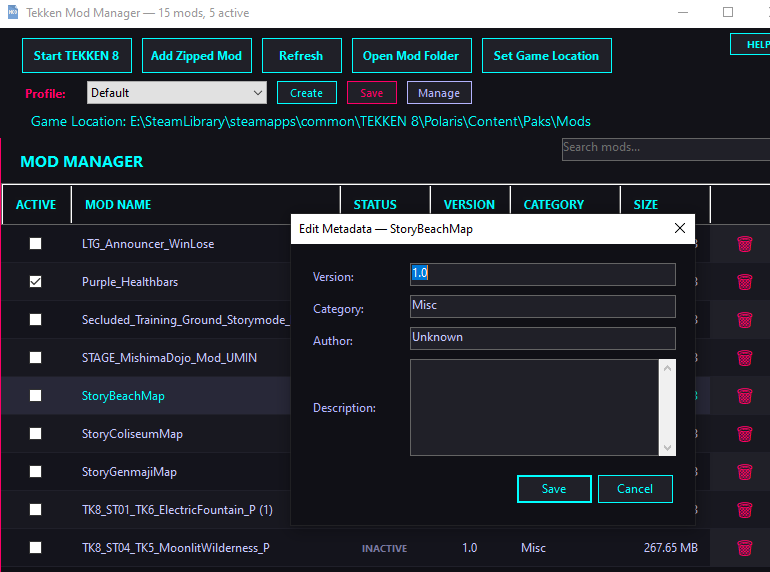This screenshot has width=770, height=572.
Task: Save the current profile with red Save
Action: pyautogui.click(x=372, y=93)
